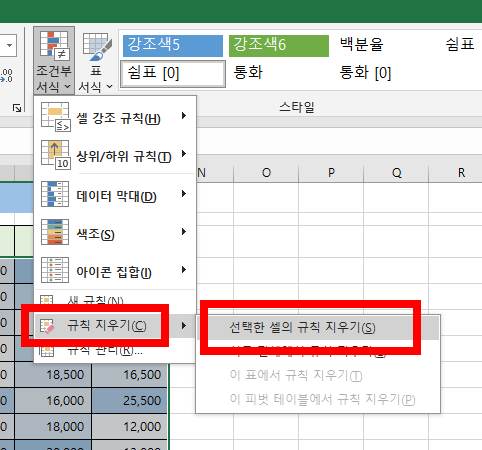Choose 선택한 셀의 규칙 지우기(S)
Viewport: 482px width, 450px height.
pos(318,328)
